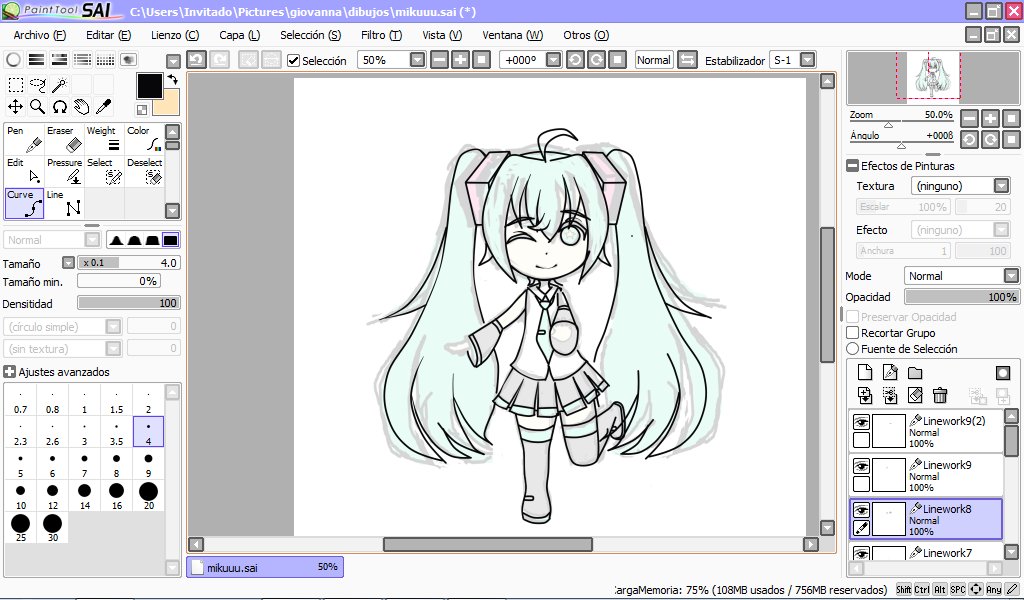
Task: Enable Fuente de Selección option
Action: pos(852,349)
